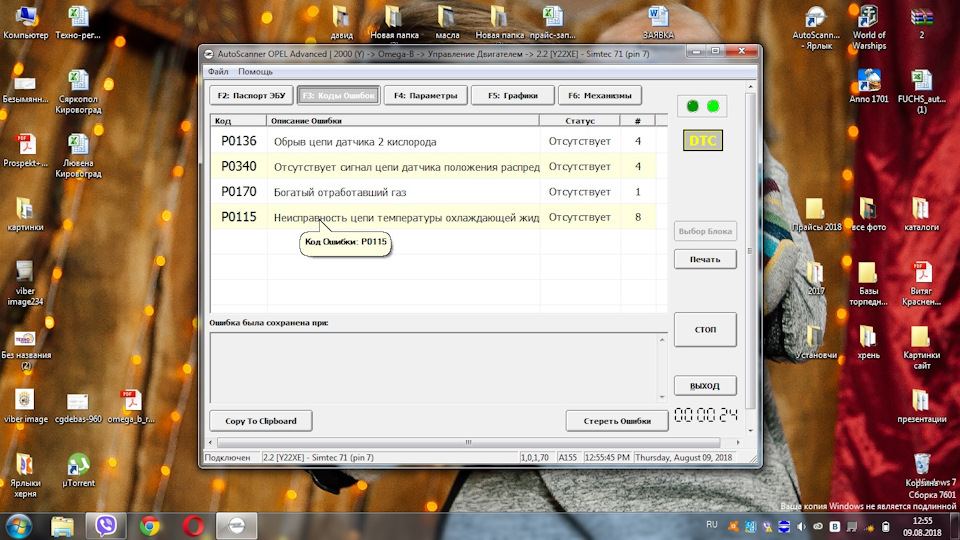Screen dimensions: 960x540
Task: Click the Печать button
Action: pos(705,259)
